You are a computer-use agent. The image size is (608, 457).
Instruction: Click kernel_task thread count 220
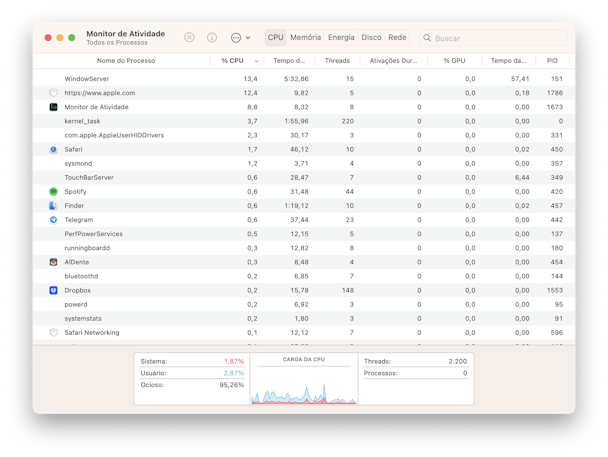(347, 121)
